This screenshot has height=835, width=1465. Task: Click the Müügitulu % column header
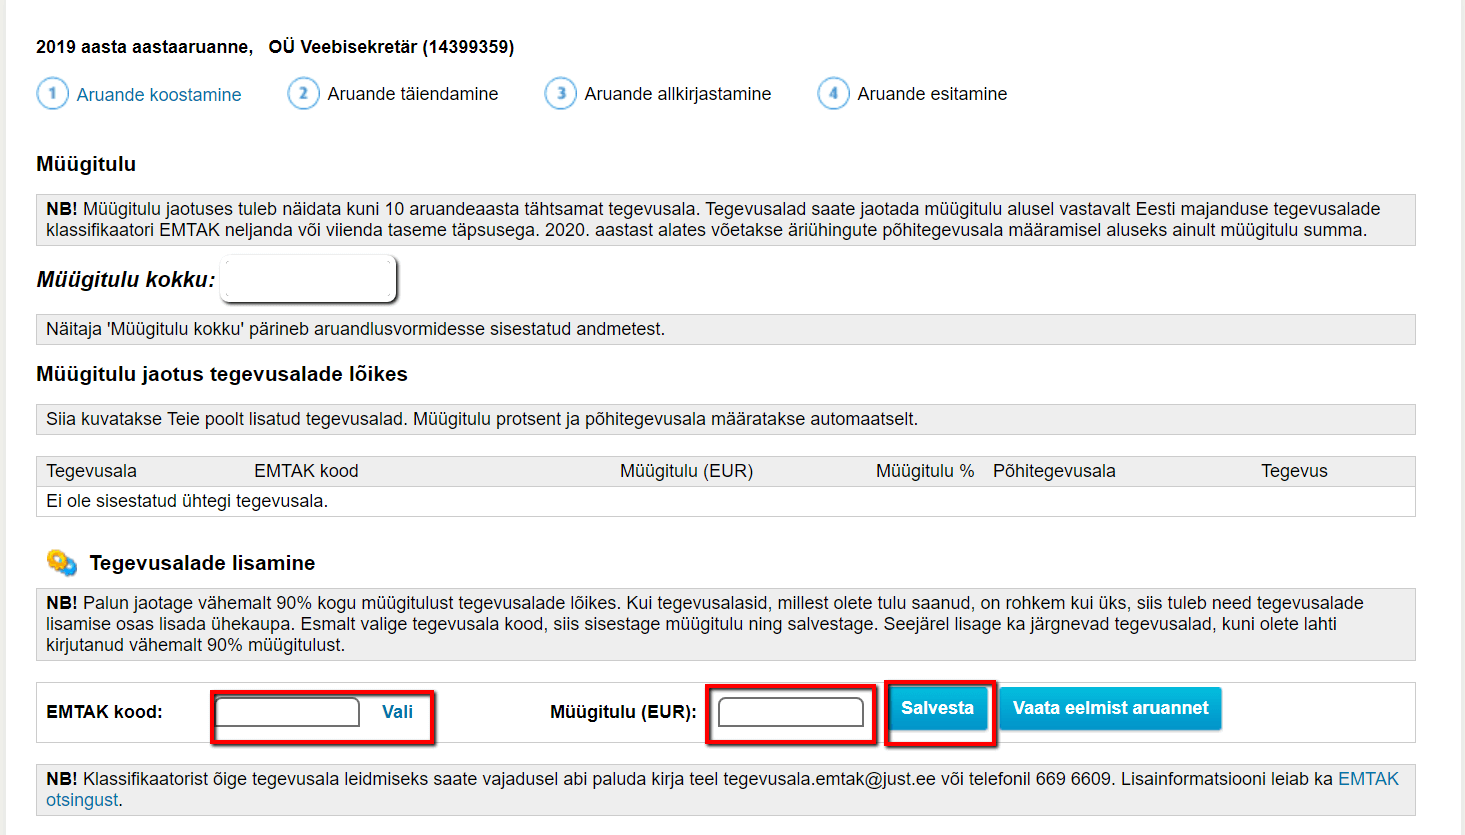(x=925, y=471)
